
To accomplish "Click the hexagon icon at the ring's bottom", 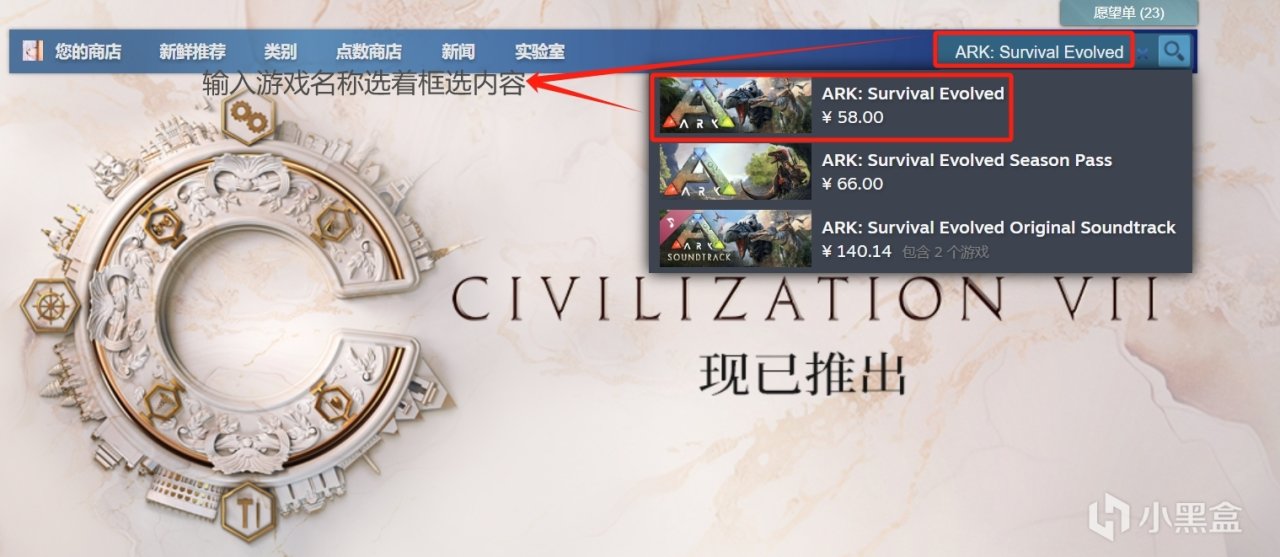I will [x=243, y=505].
